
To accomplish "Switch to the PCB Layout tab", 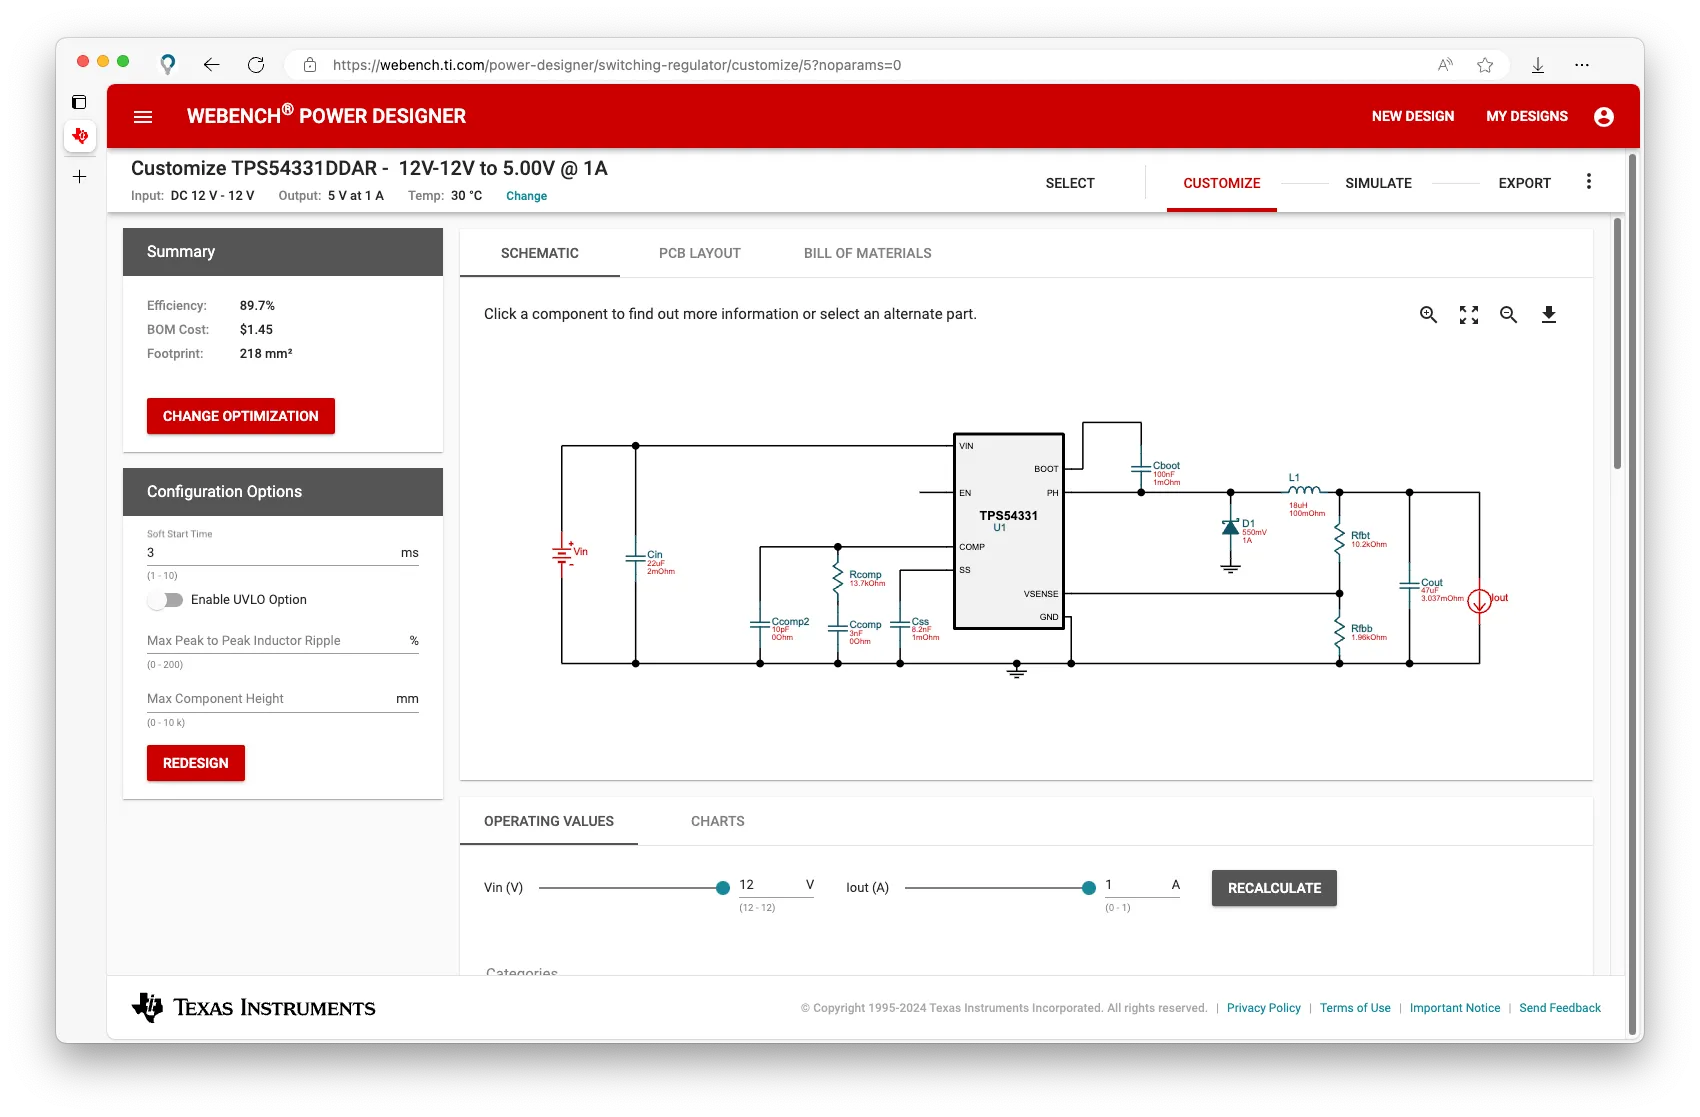I will coord(700,253).
